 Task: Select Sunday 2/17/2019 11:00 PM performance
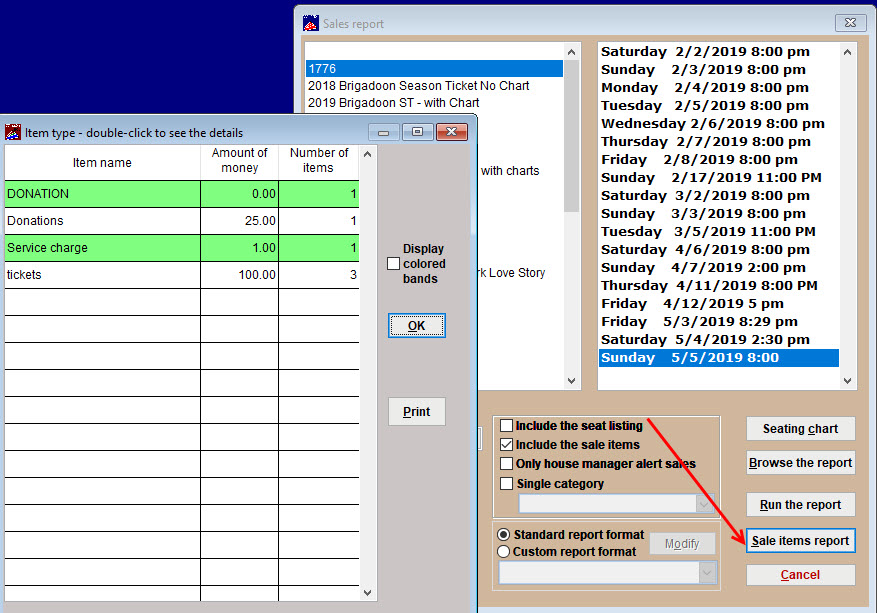[x=719, y=177]
